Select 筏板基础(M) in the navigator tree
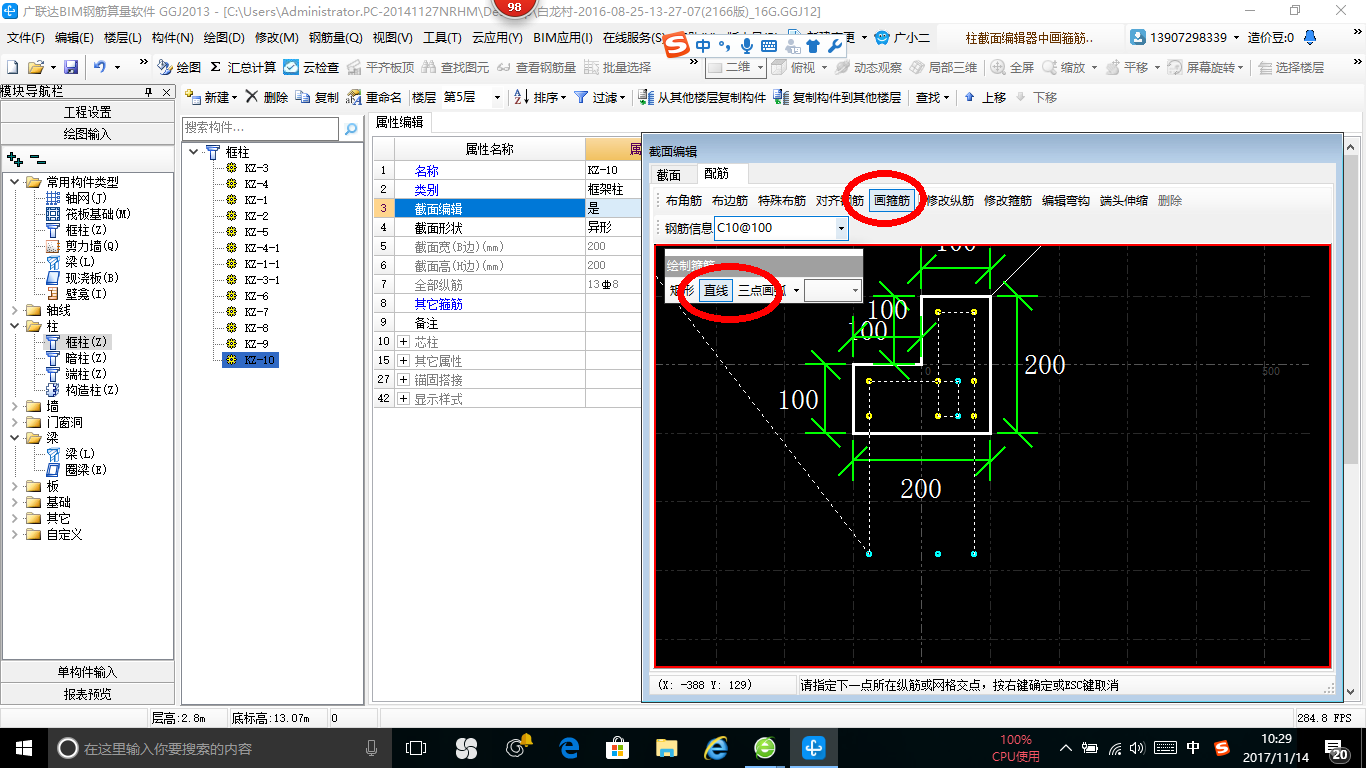Image resolution: width=1366 pixels, height=768 pixels. pos(88,214)
